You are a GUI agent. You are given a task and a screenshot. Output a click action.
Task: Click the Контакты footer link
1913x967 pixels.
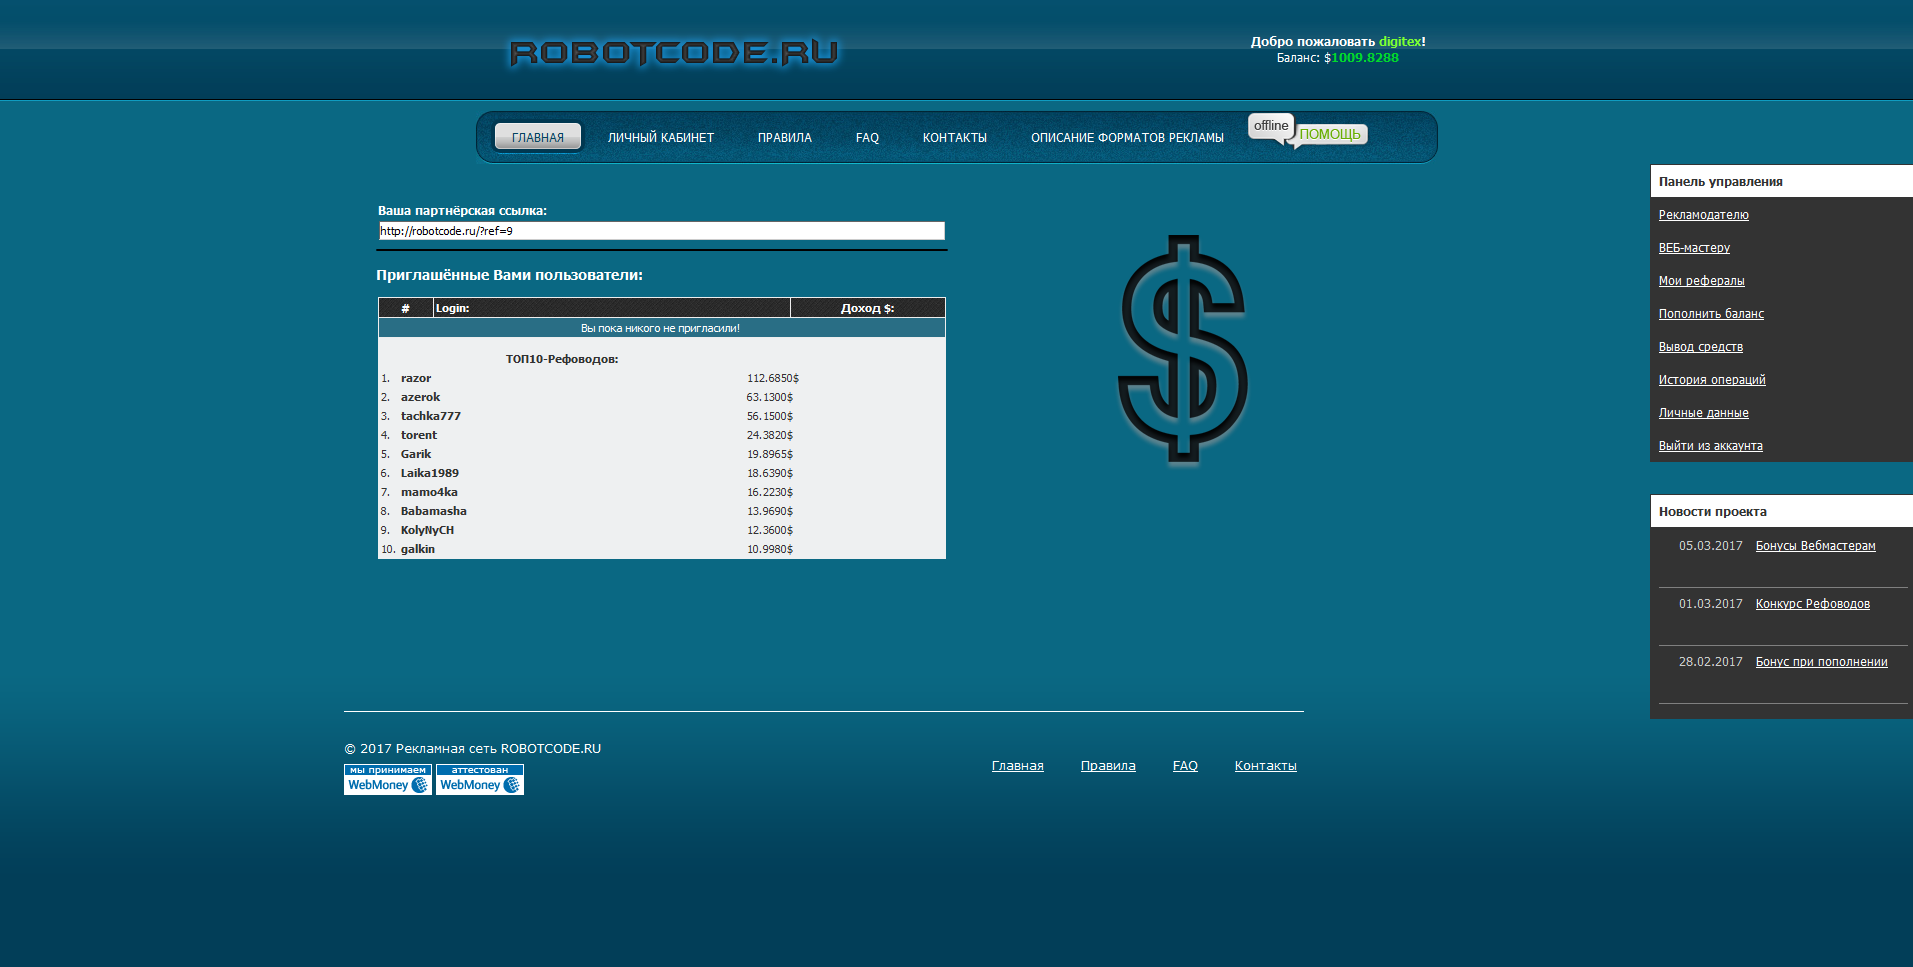[1265, 766]
